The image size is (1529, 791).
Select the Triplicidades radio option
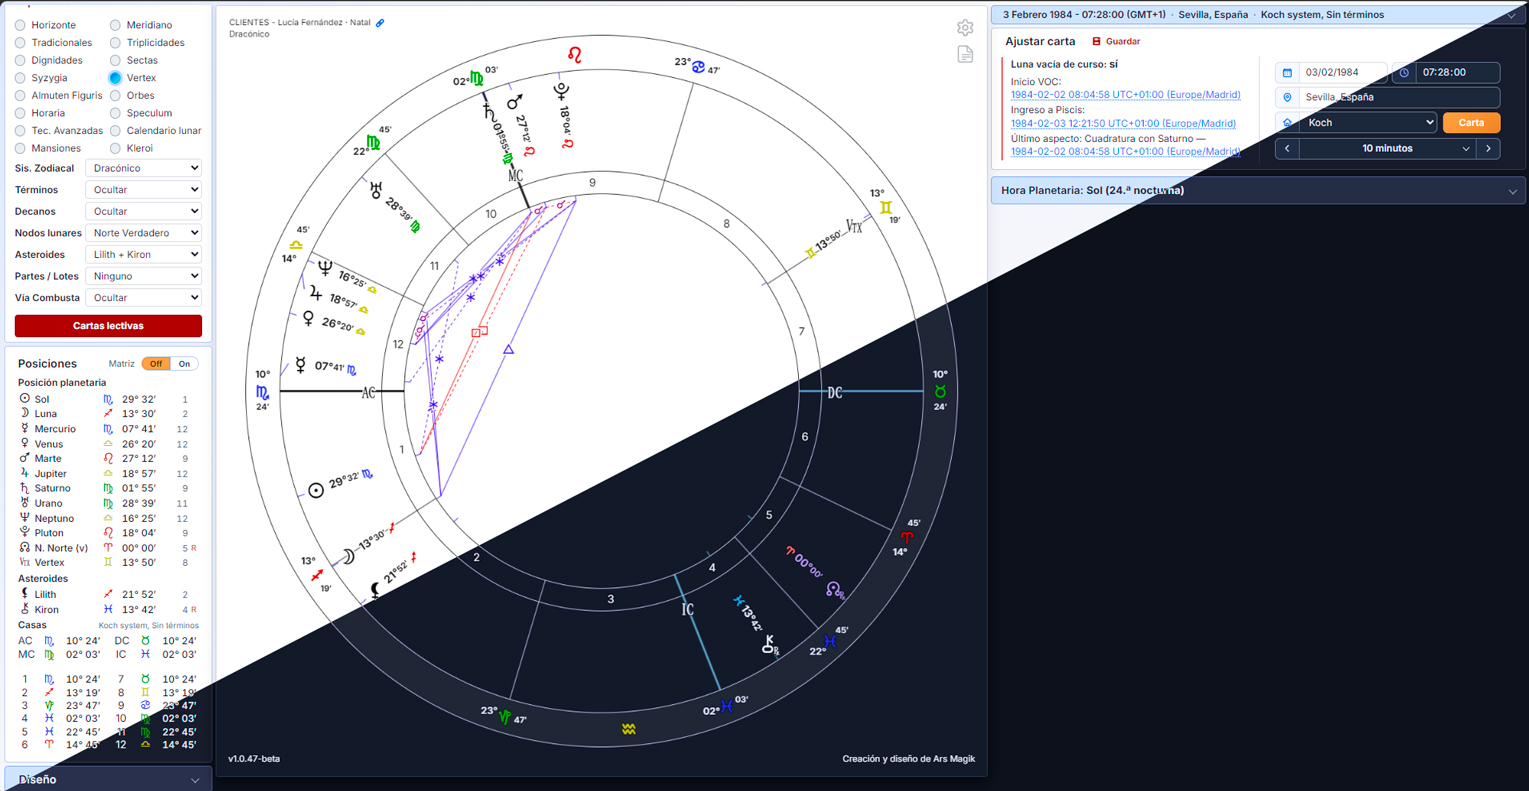point(115,43)
